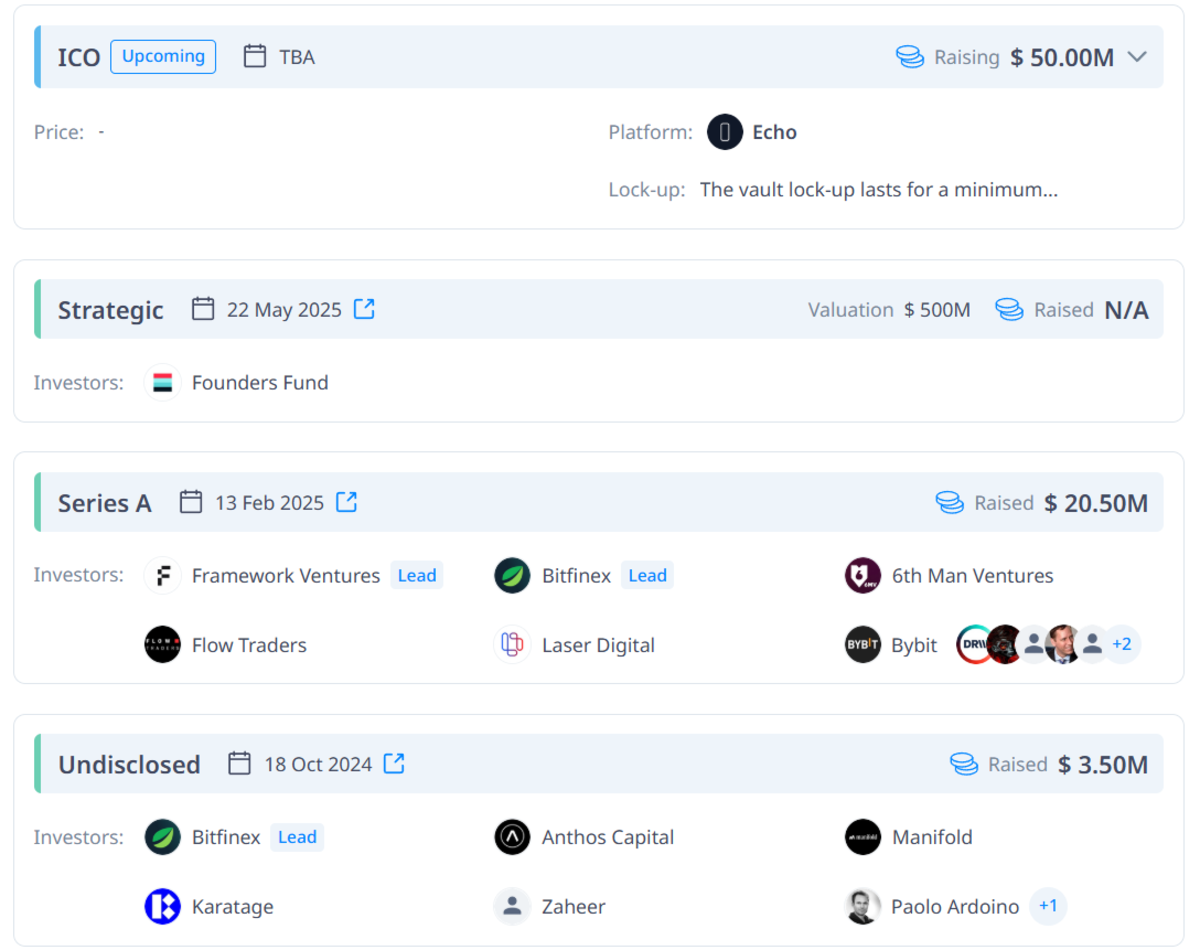This screenshot has height=950, width=1200.
Task: Click the Bybit logo
Action: point(863,645)
